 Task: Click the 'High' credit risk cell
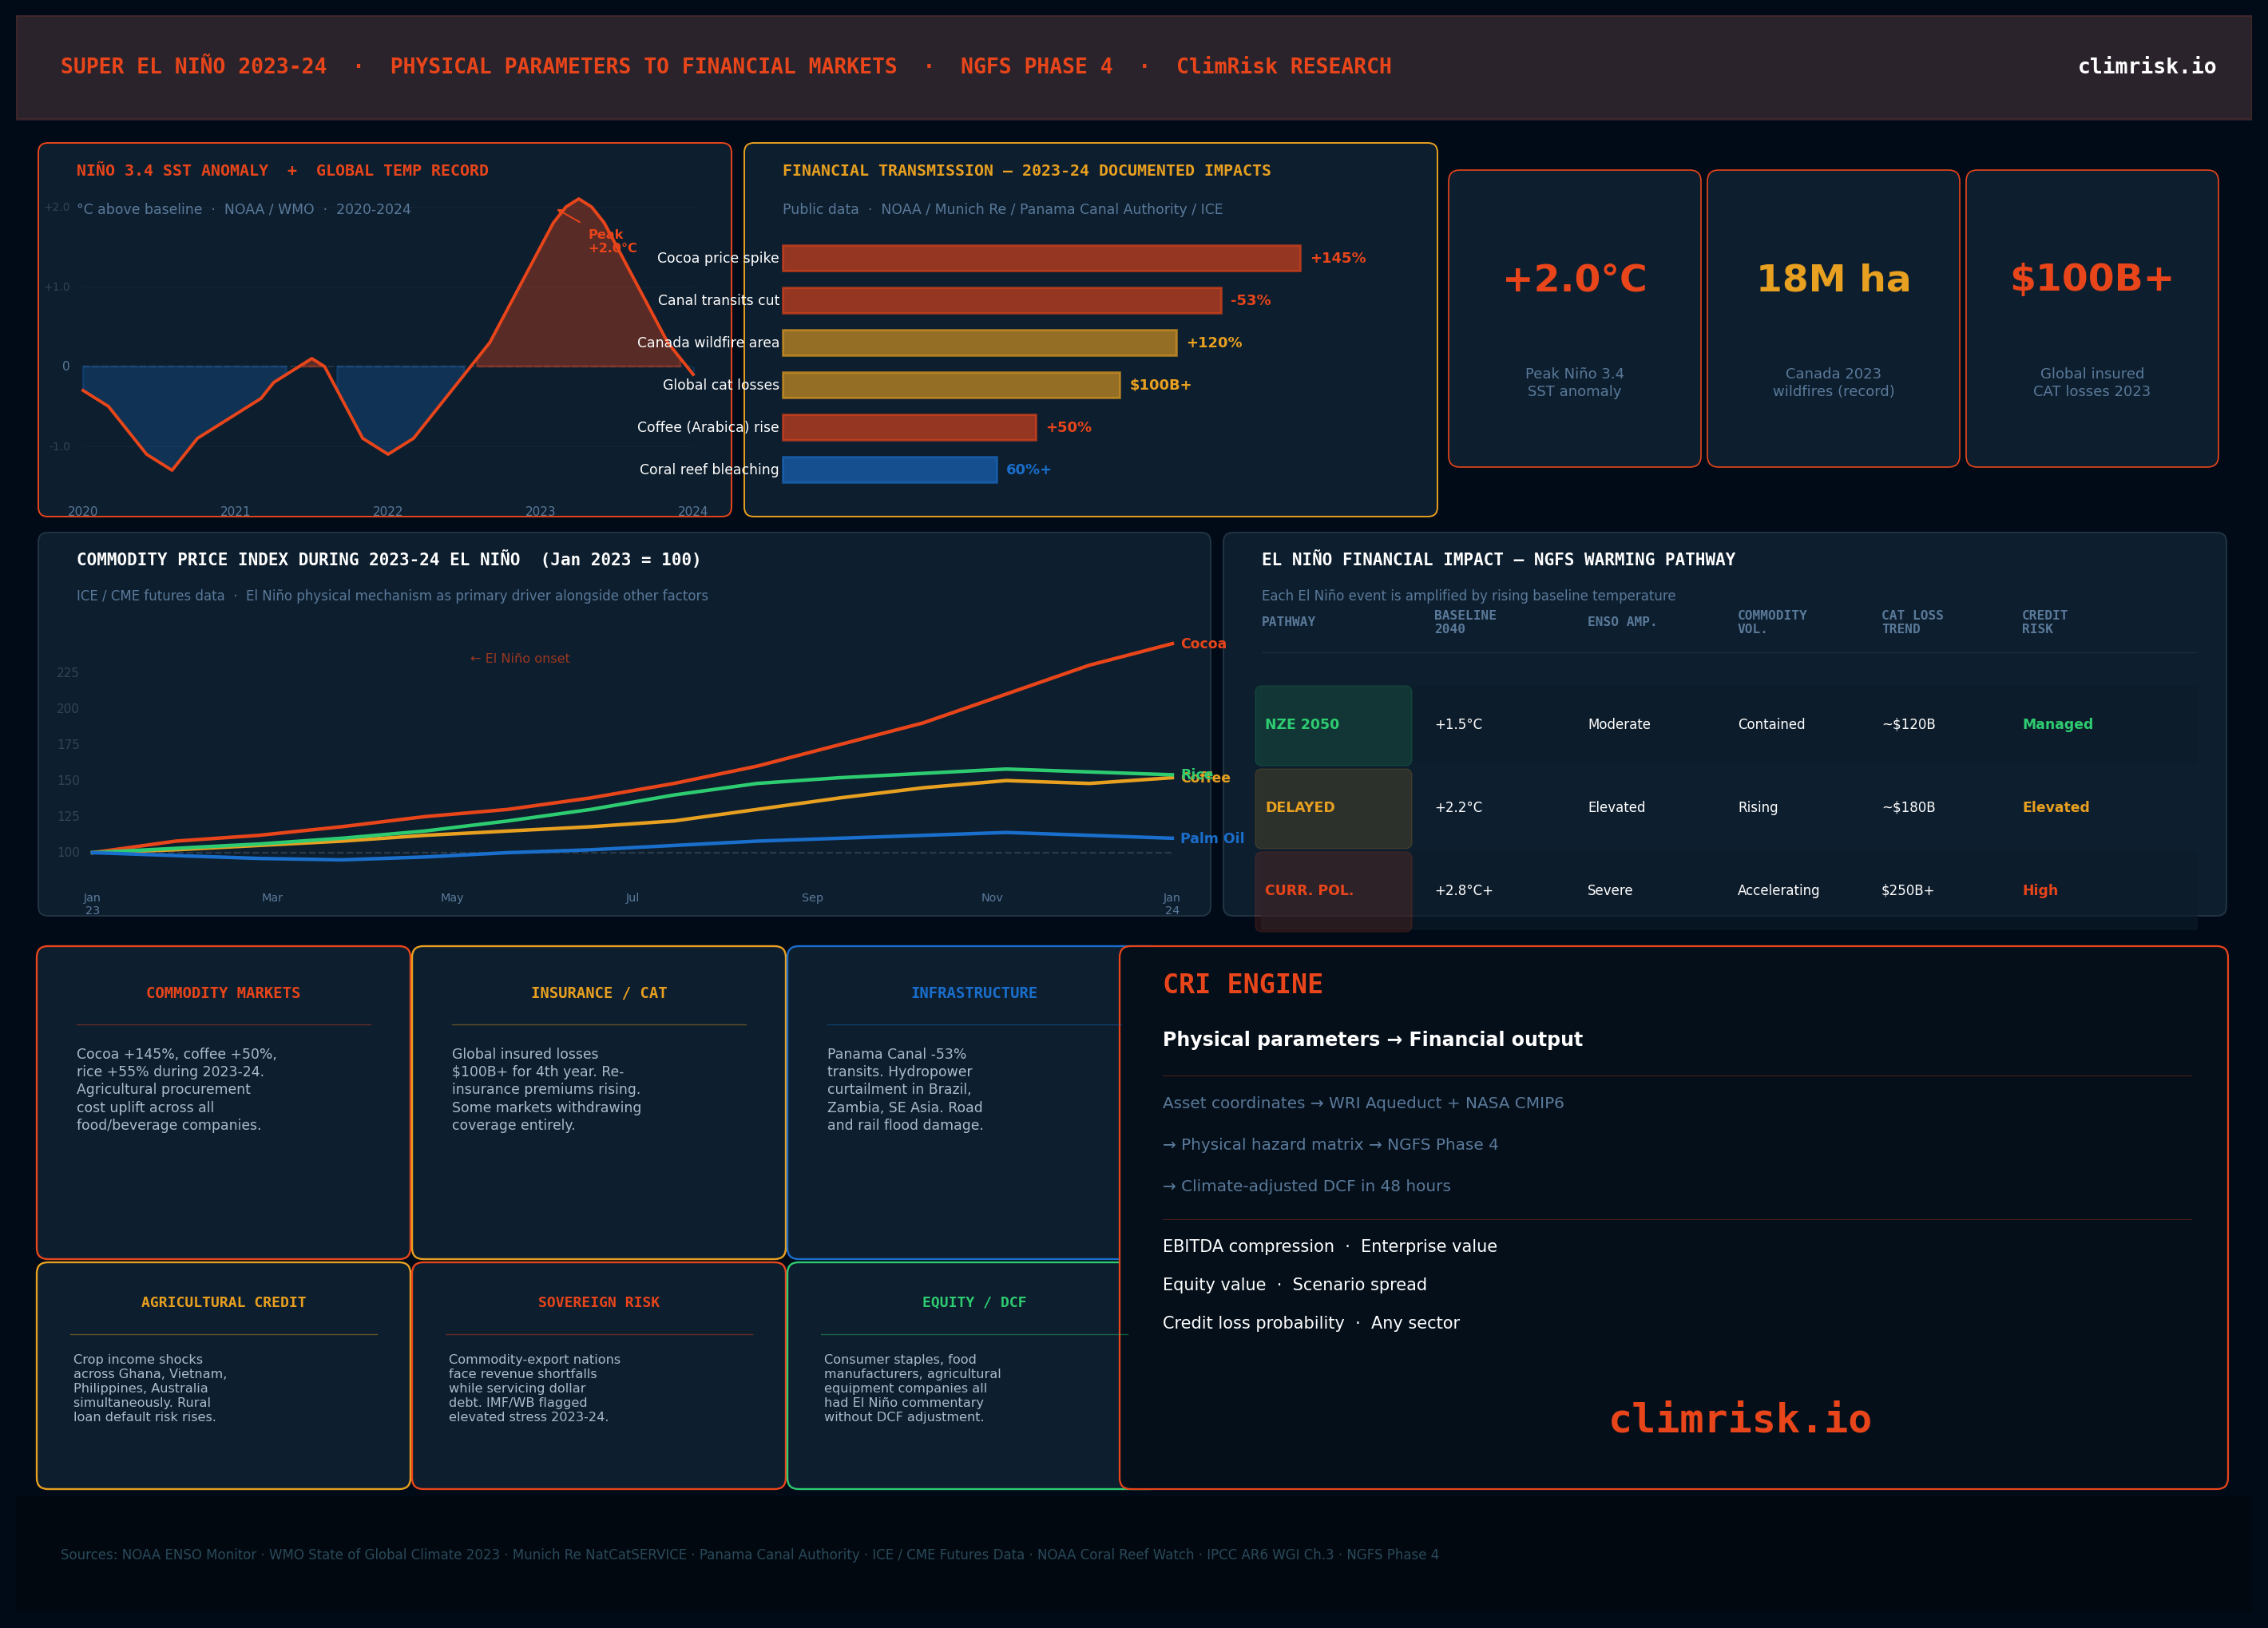2039,890
